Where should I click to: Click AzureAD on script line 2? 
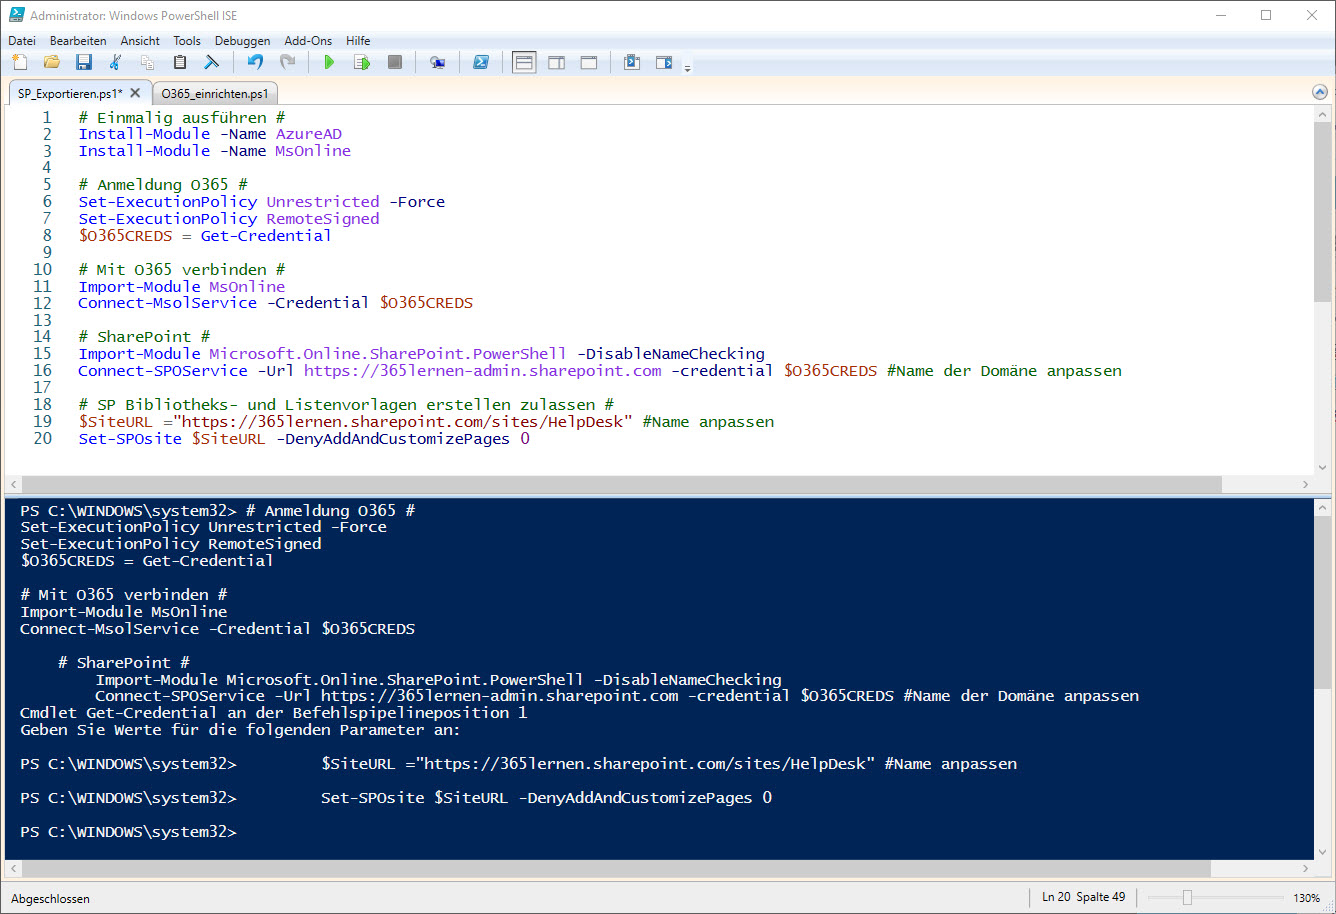309,134
